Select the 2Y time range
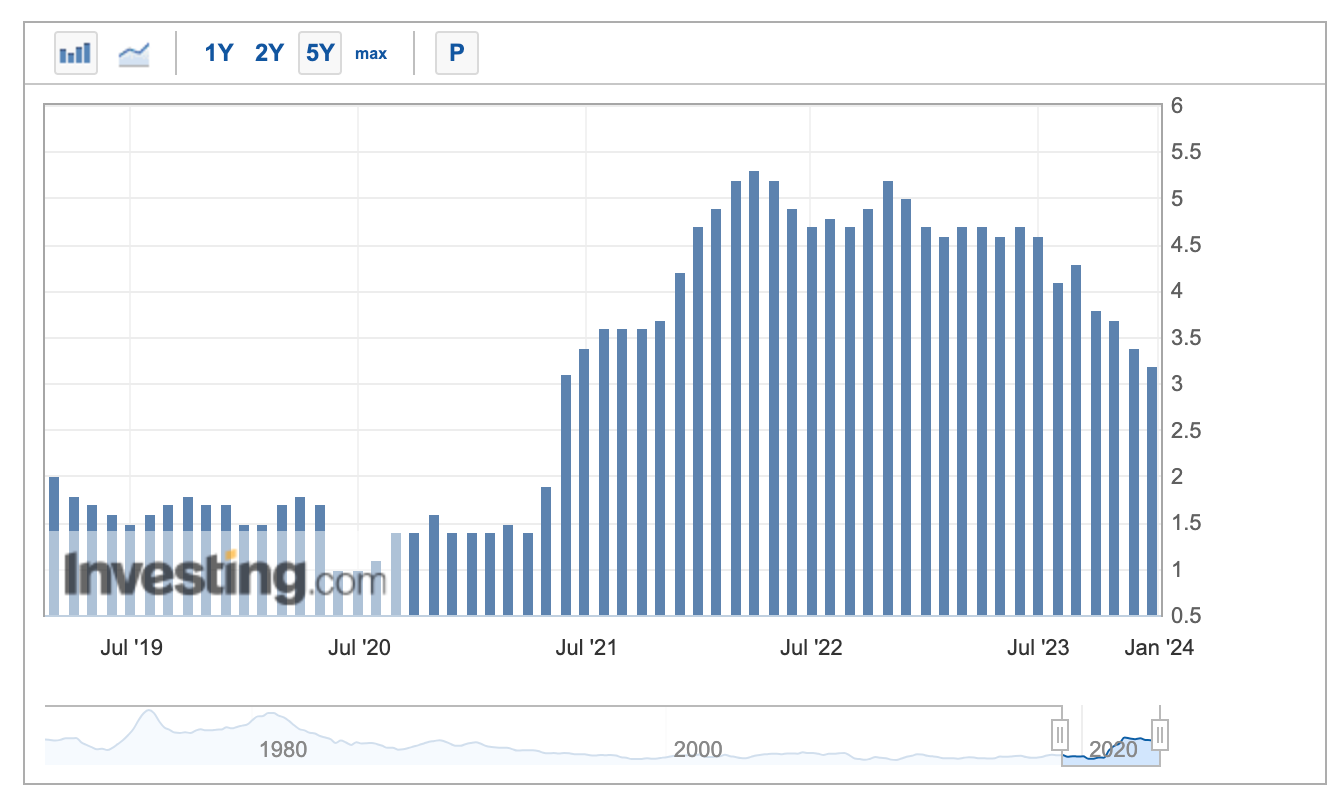 [x=269, y=53]
